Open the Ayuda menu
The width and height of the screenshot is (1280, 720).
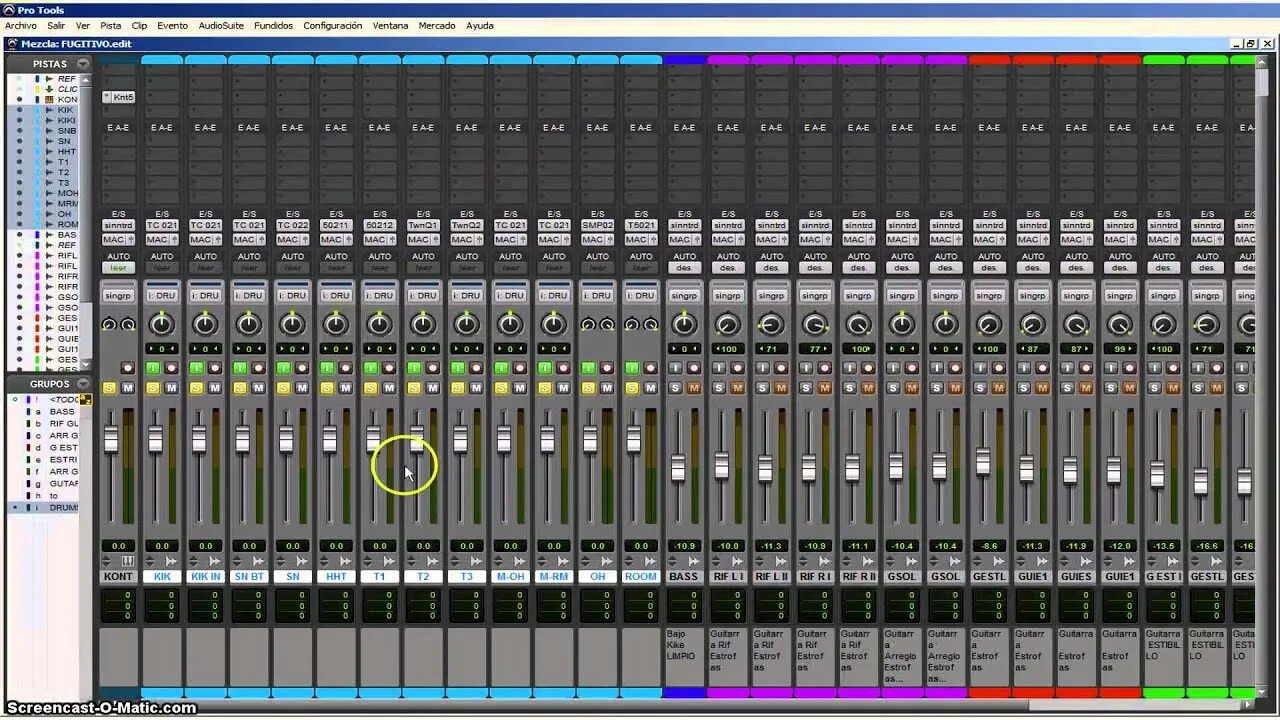(x=480, y=25)
